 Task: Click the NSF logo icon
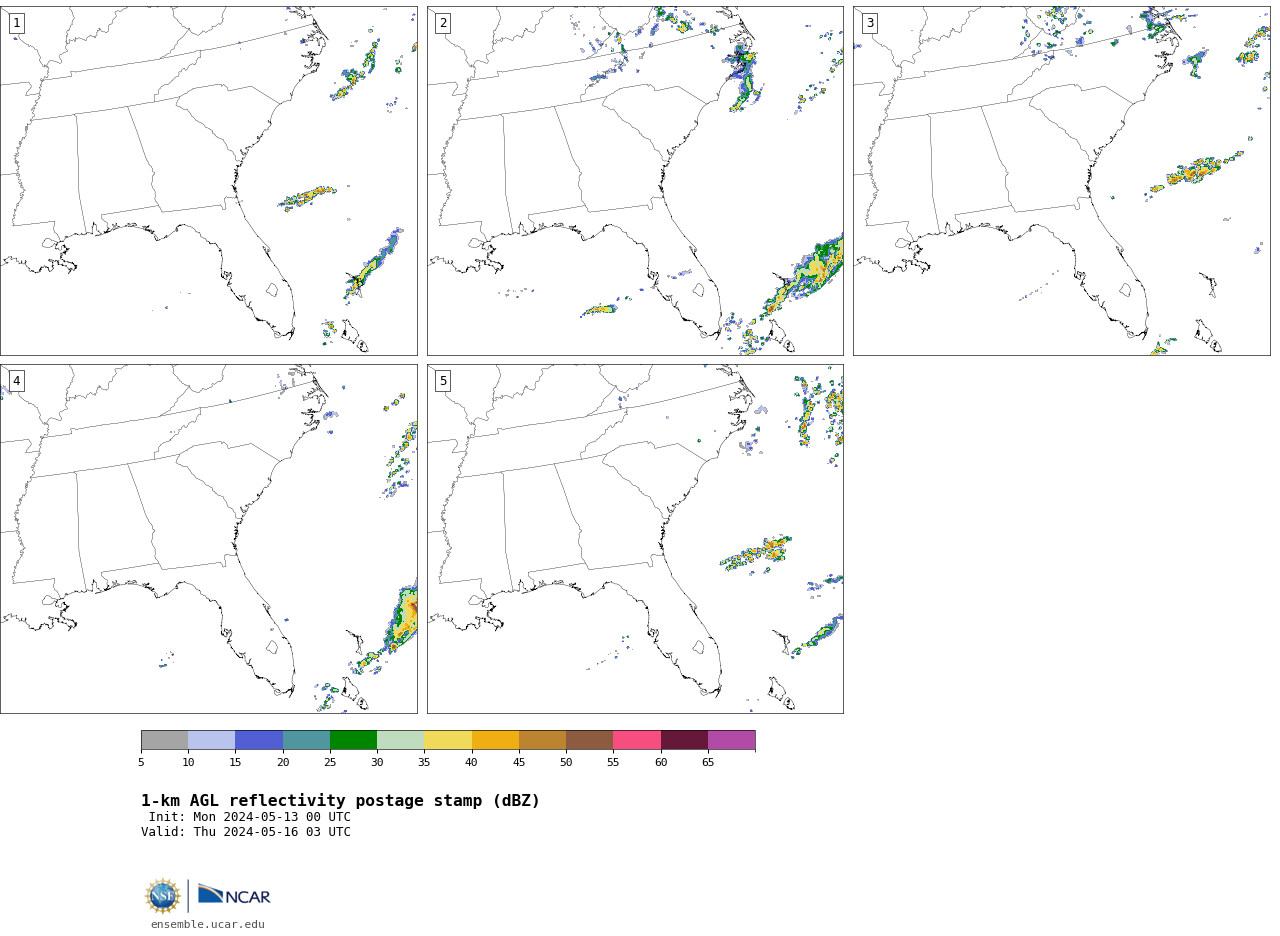(163, 896)
